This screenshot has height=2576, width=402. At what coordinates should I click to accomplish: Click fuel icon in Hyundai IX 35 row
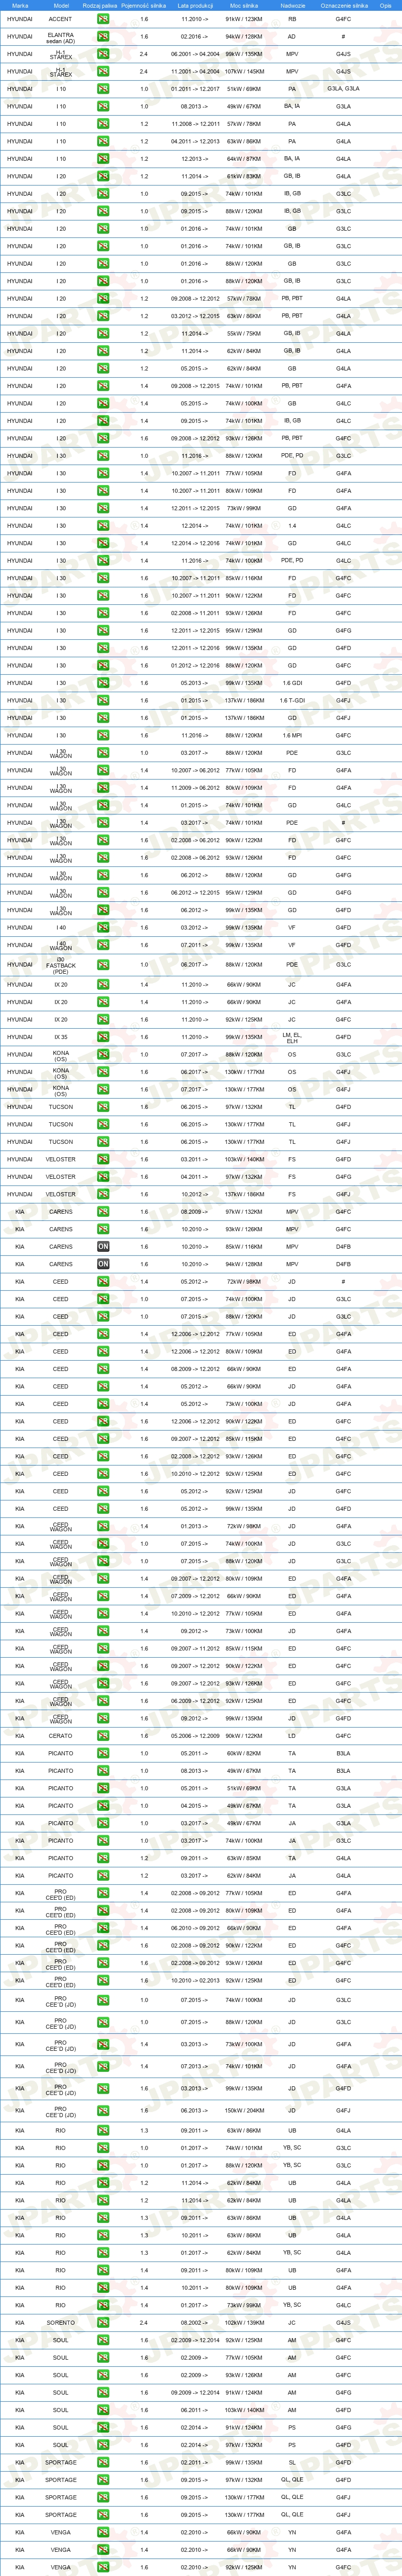103,1037
